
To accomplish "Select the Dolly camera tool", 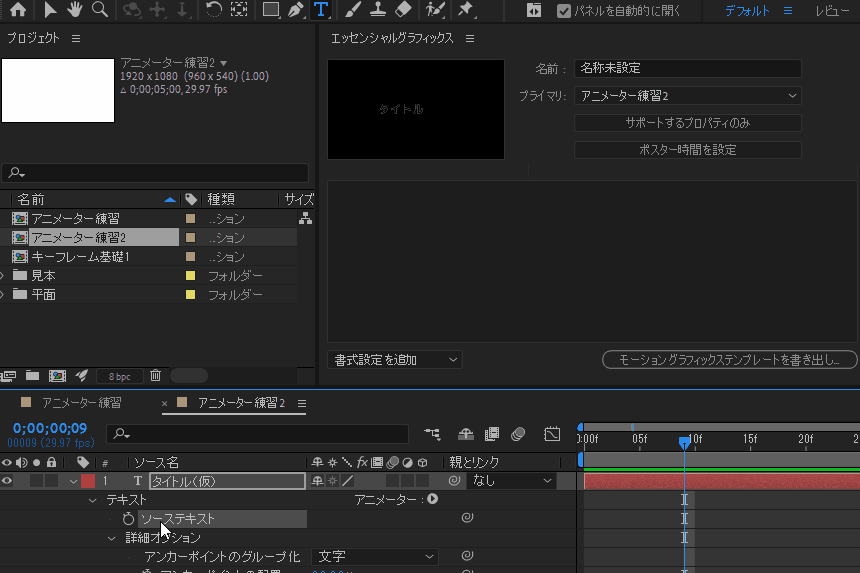I will (x=182, y=9).
